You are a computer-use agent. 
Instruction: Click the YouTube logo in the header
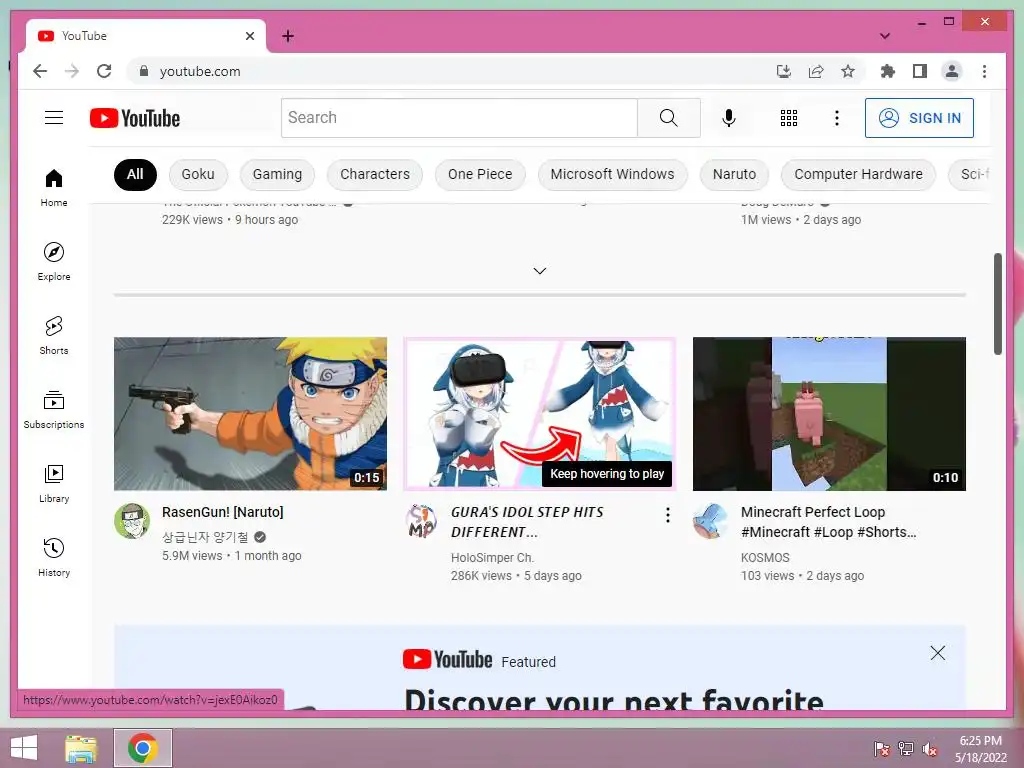pos(135,118)
